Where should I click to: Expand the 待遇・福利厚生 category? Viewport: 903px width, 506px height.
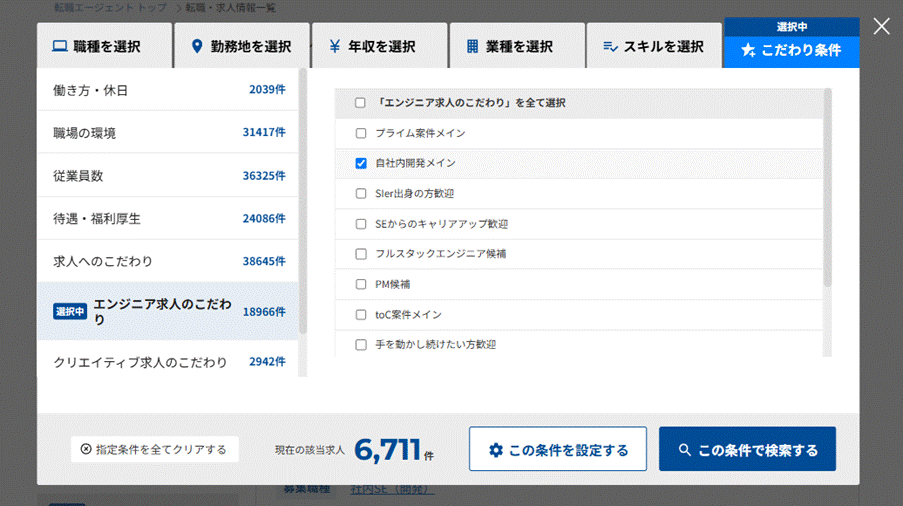(168, 218)
